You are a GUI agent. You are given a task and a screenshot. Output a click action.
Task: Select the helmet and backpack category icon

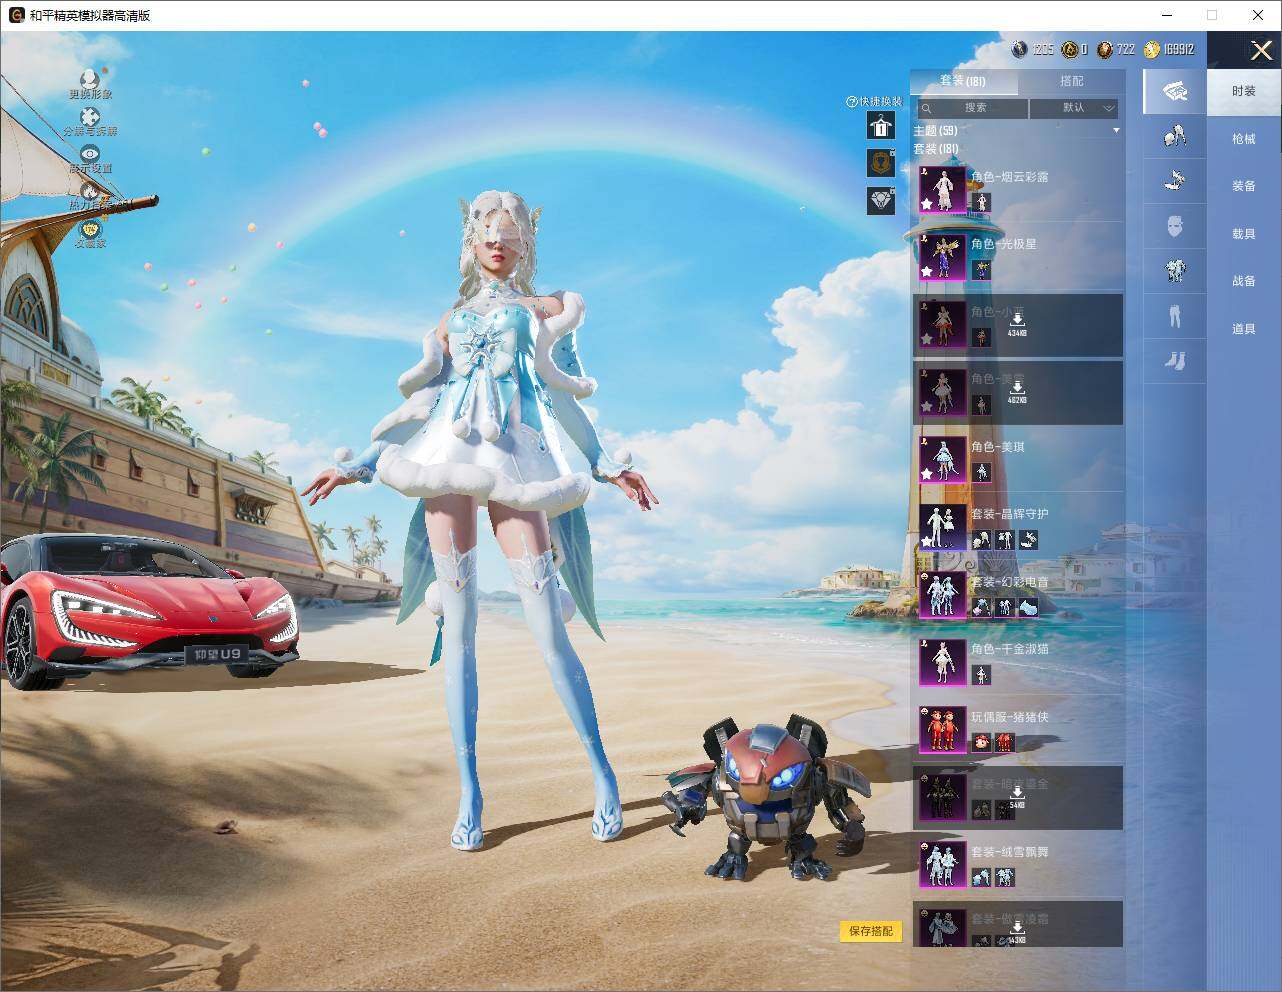click(1175, 135)
